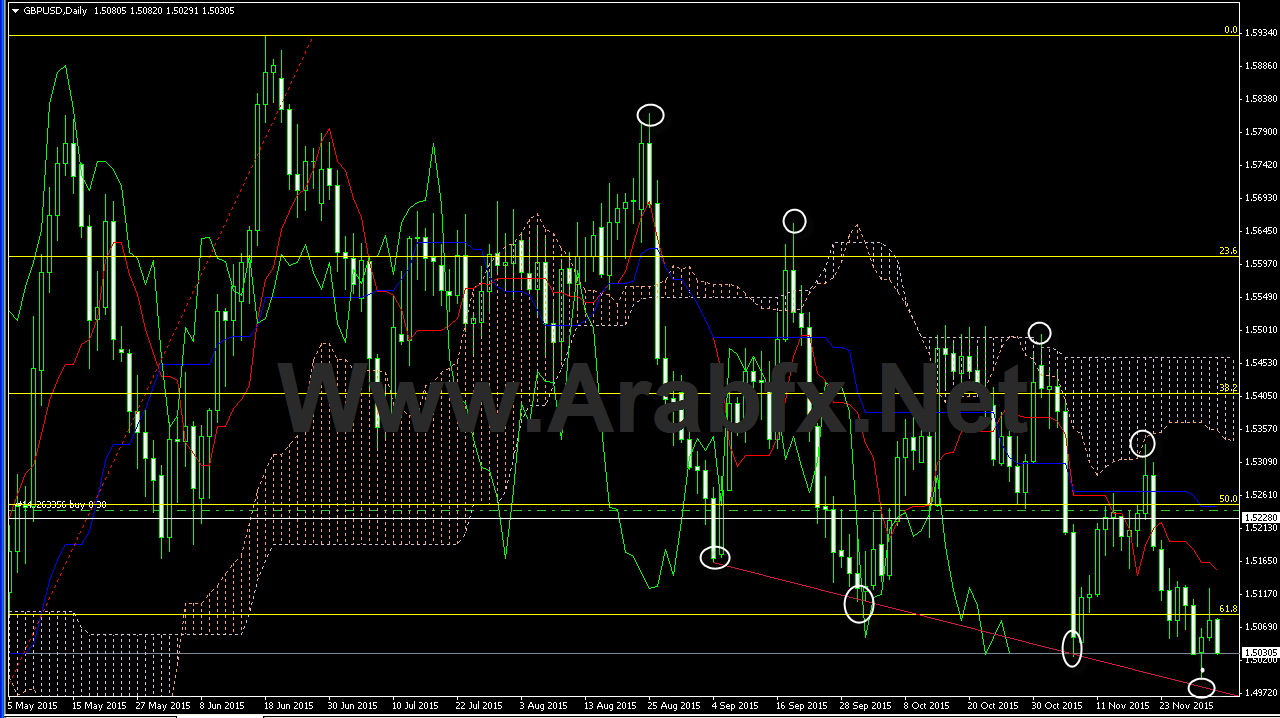Click the 1.51650 price on the scale
This screenshot has height=718, width=1280.
[1259, 561]
